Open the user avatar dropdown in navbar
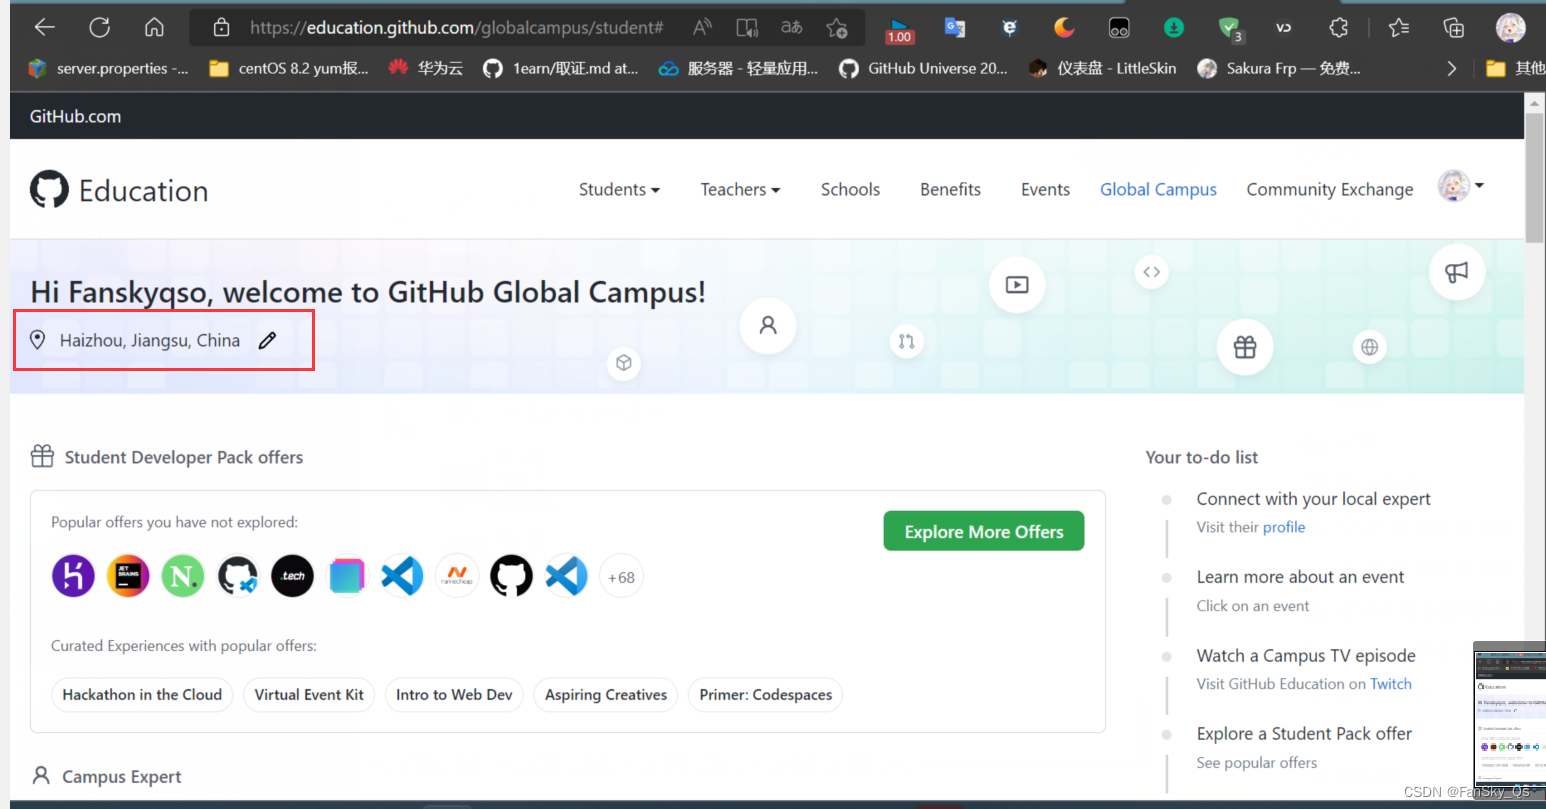 coord(1461,186)
